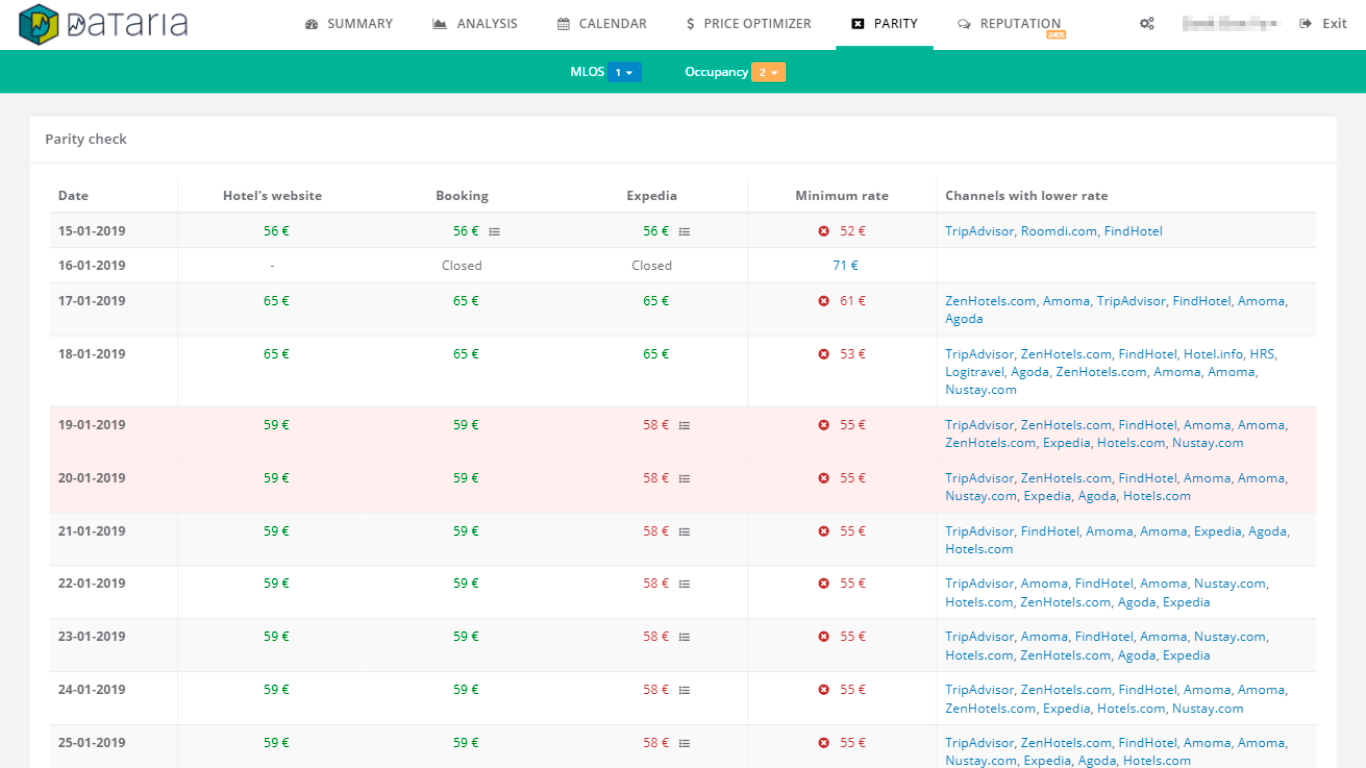Image resolution: width=1366 pixels, height=768 pixels.
Task: Click the 17-01-2019 date cell
Action: click(92, 301)
